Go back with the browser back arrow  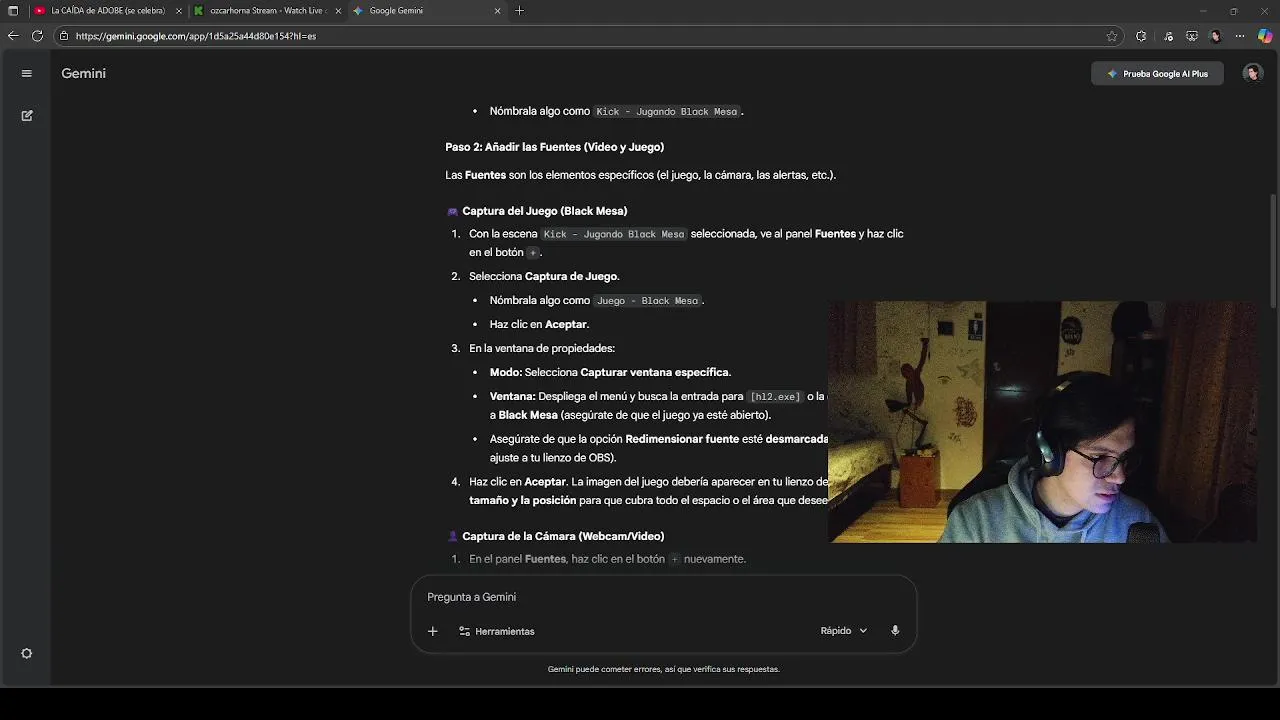[x=13, y=36]
